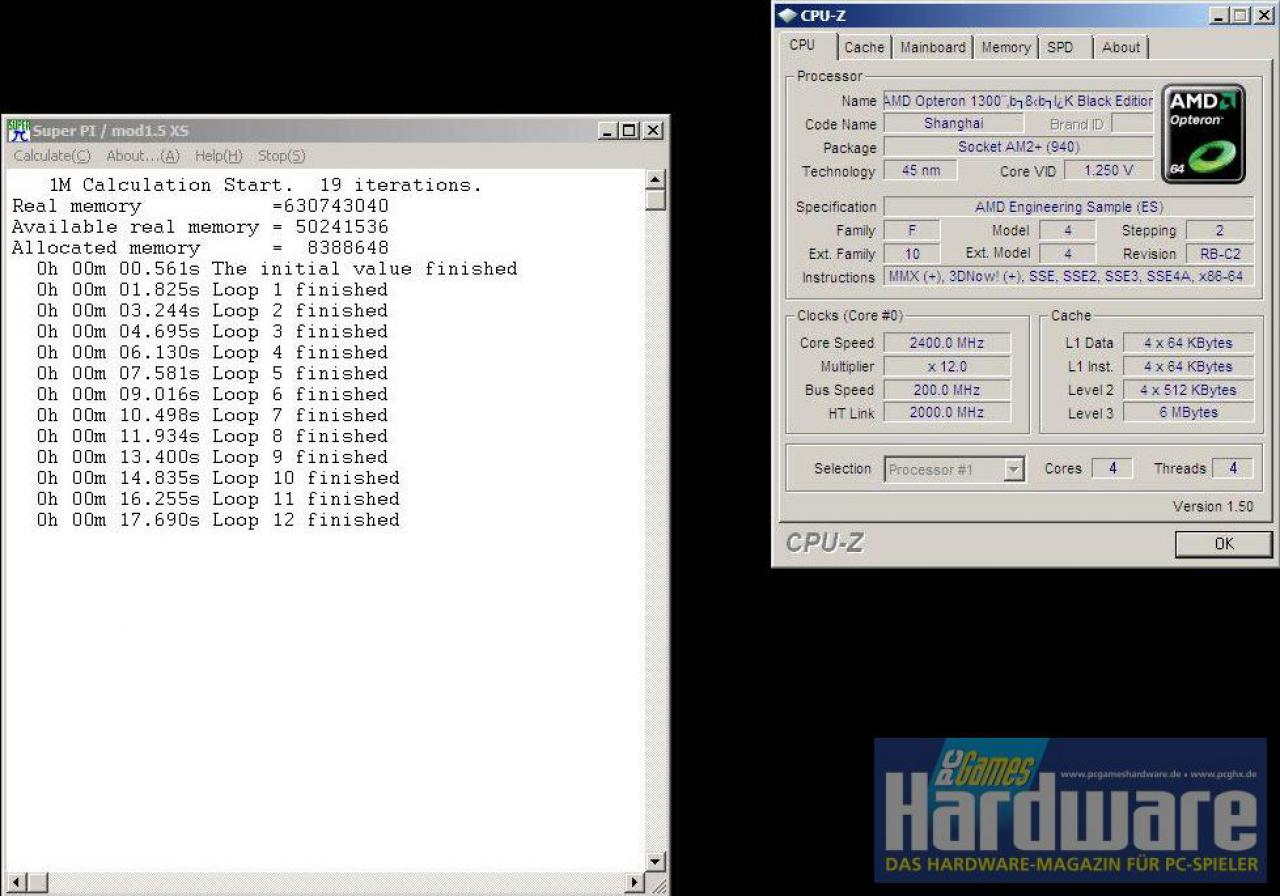Click the Core Speed value 2400.0 MHz
The height and width of the screenshot is (896, 1280).
(x=947, y=343)
